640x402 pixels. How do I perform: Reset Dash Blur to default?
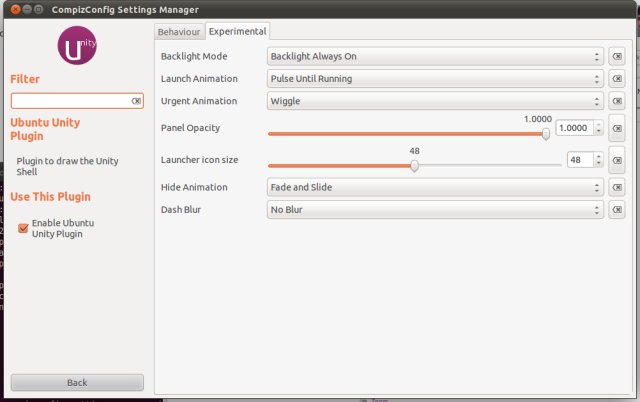617,210
